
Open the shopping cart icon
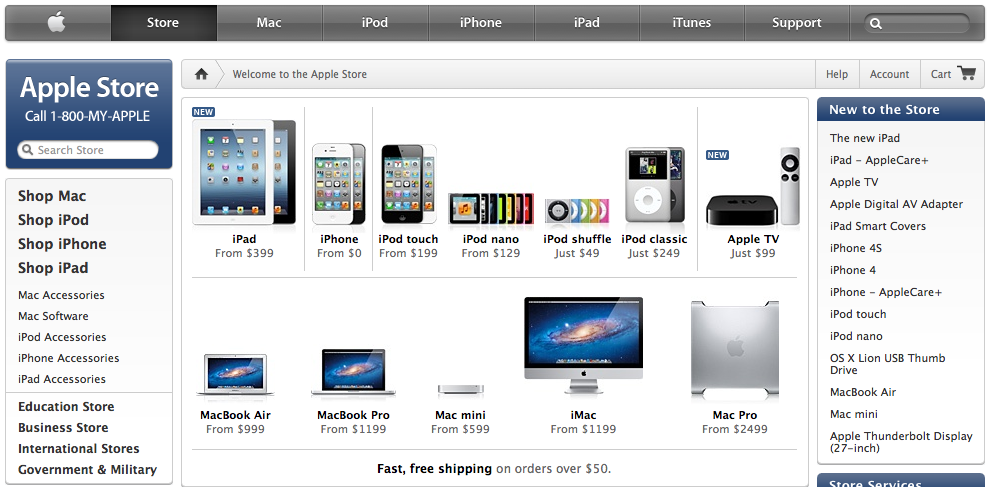[965, 74]
